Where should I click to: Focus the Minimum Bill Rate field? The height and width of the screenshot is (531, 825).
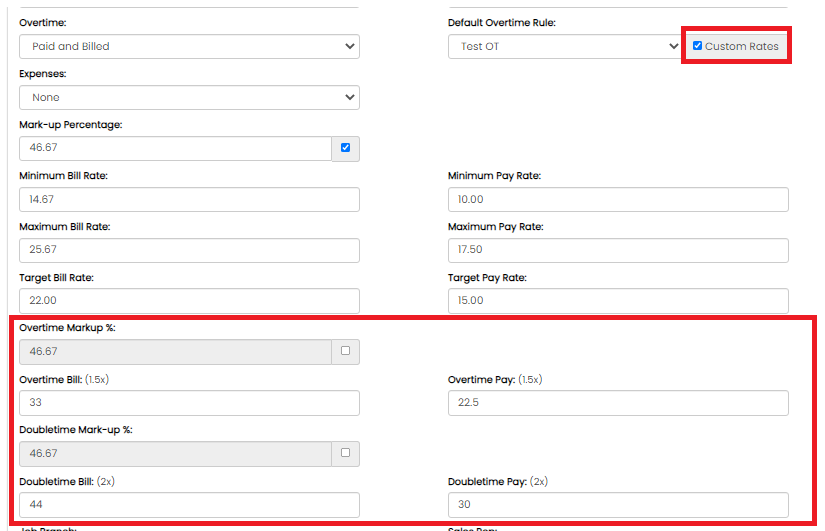point(189,199)
